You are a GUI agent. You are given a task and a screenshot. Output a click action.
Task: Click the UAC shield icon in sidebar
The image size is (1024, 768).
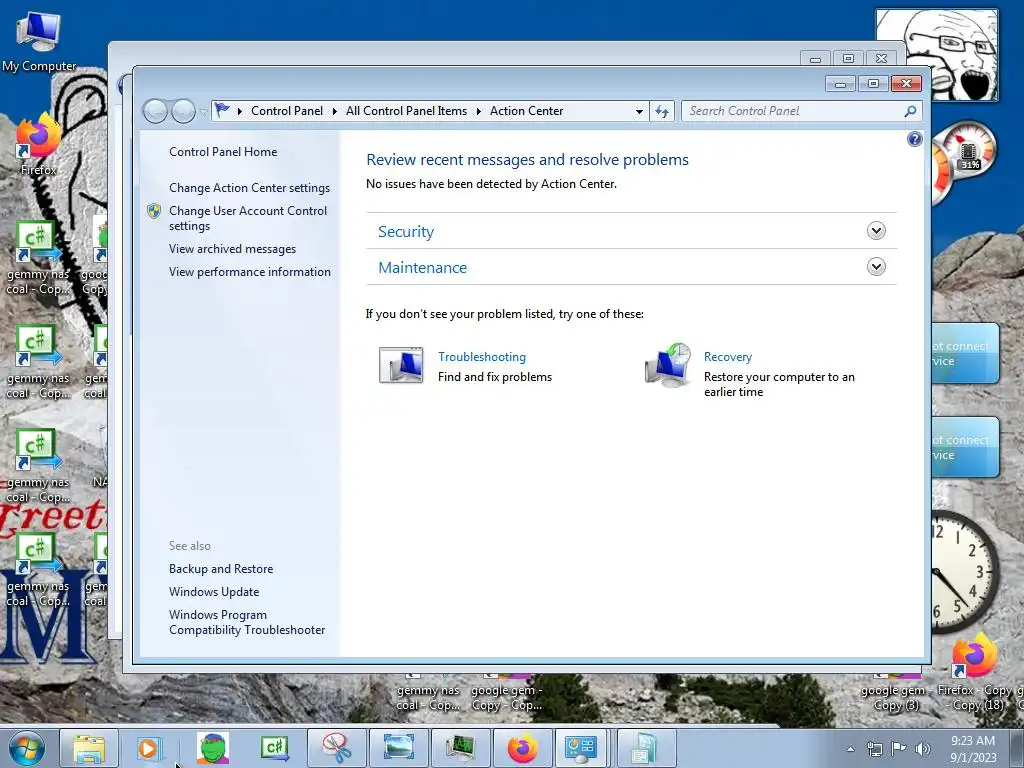(153, 211)
